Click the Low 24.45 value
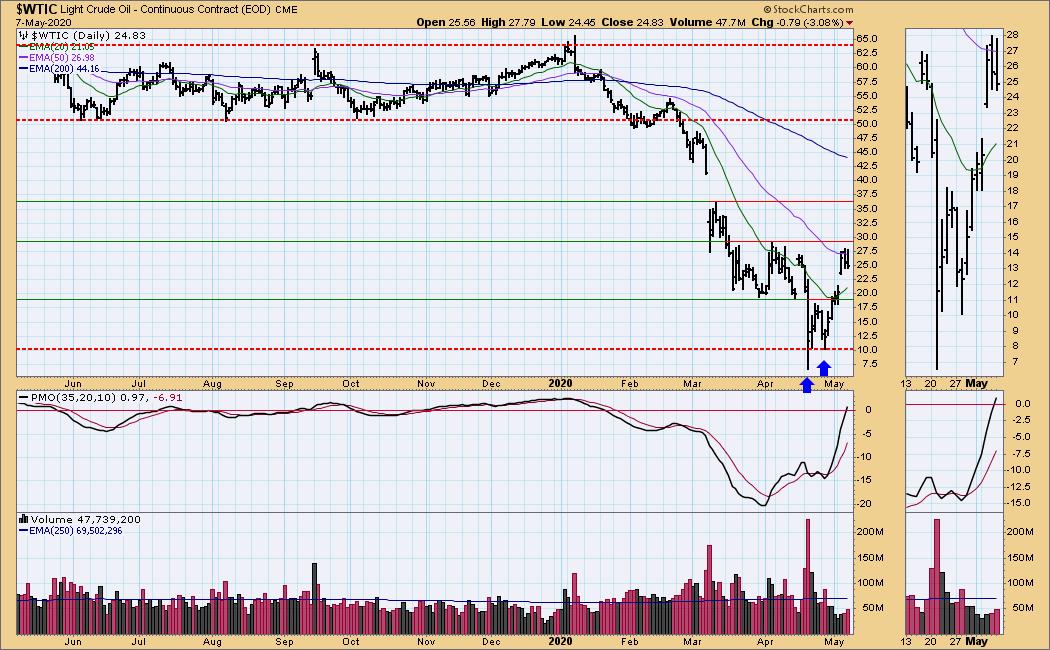This screenshot has height=650, width=1050. 568,22
